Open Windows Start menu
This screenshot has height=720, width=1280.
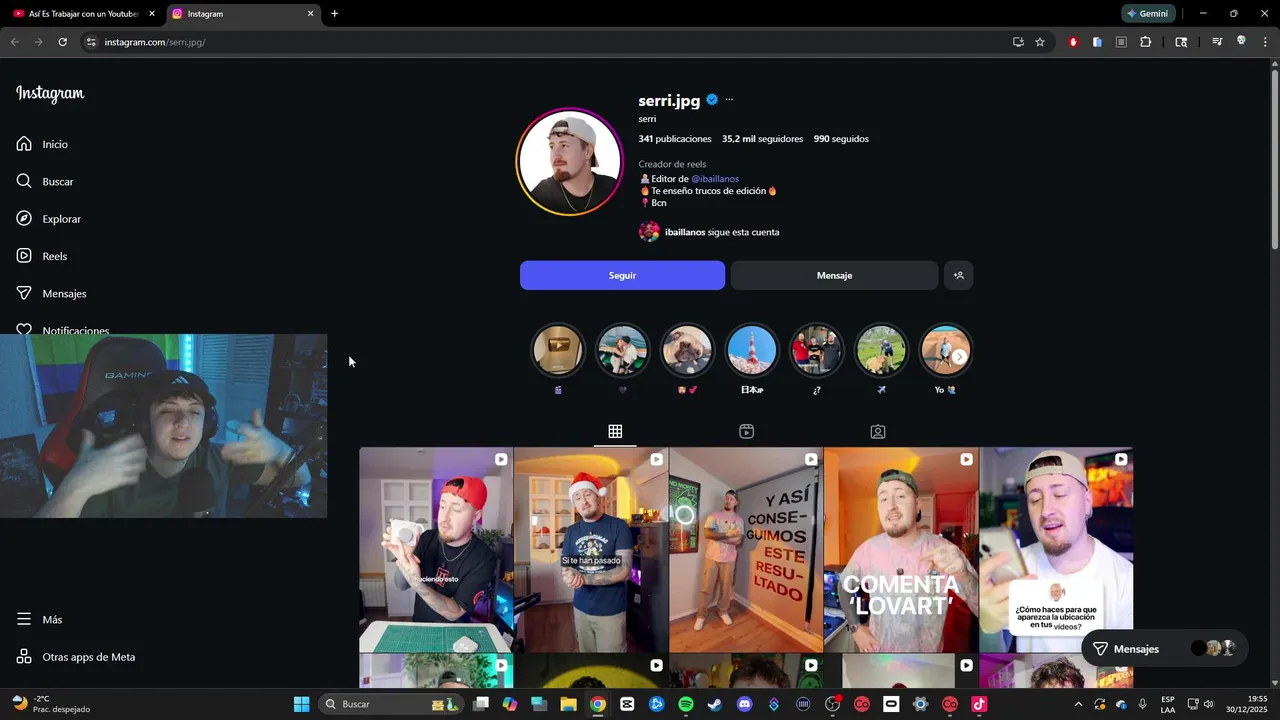pos(301,704)
